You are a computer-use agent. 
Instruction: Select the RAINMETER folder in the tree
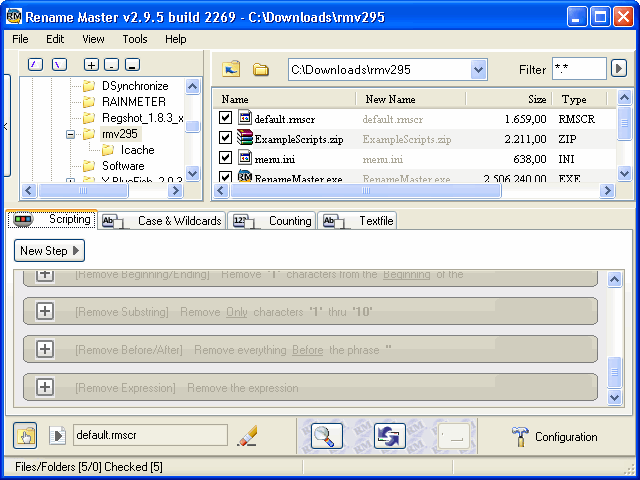coord(134,102)
